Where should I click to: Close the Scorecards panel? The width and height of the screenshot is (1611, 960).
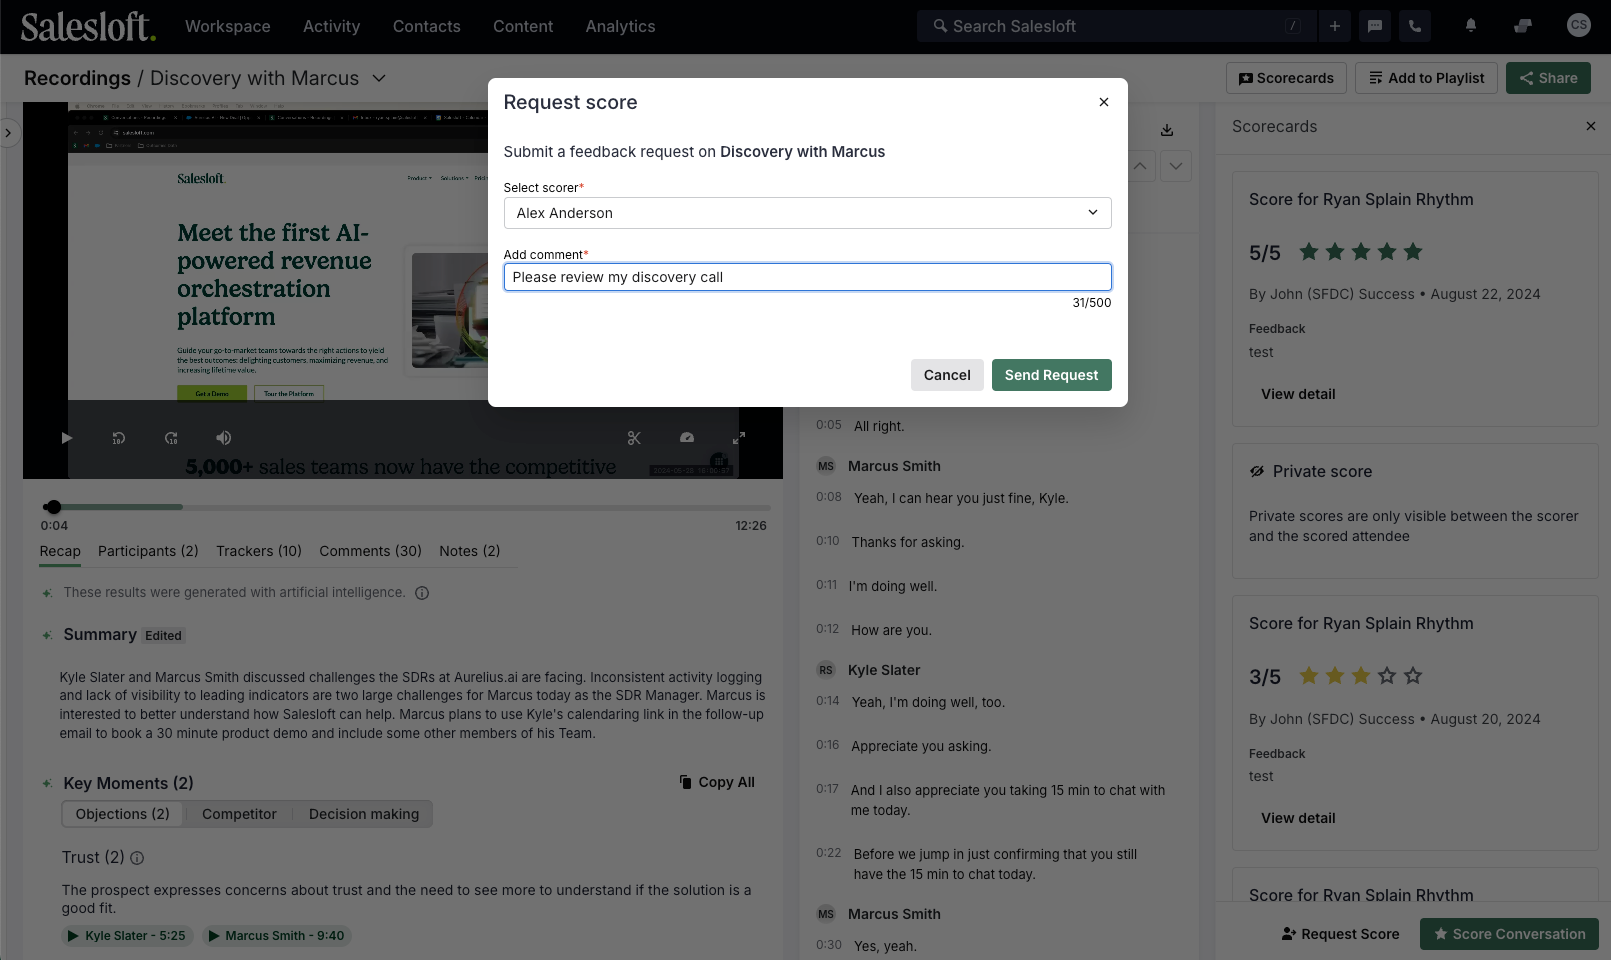(x=1591, y=126)
